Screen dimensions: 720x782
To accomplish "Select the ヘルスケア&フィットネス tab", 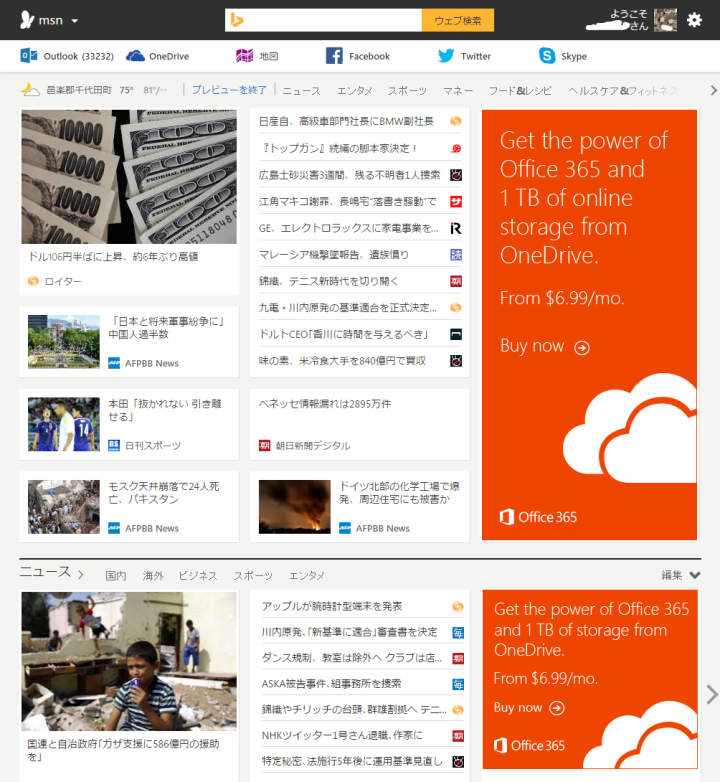I will coord(623,91).
